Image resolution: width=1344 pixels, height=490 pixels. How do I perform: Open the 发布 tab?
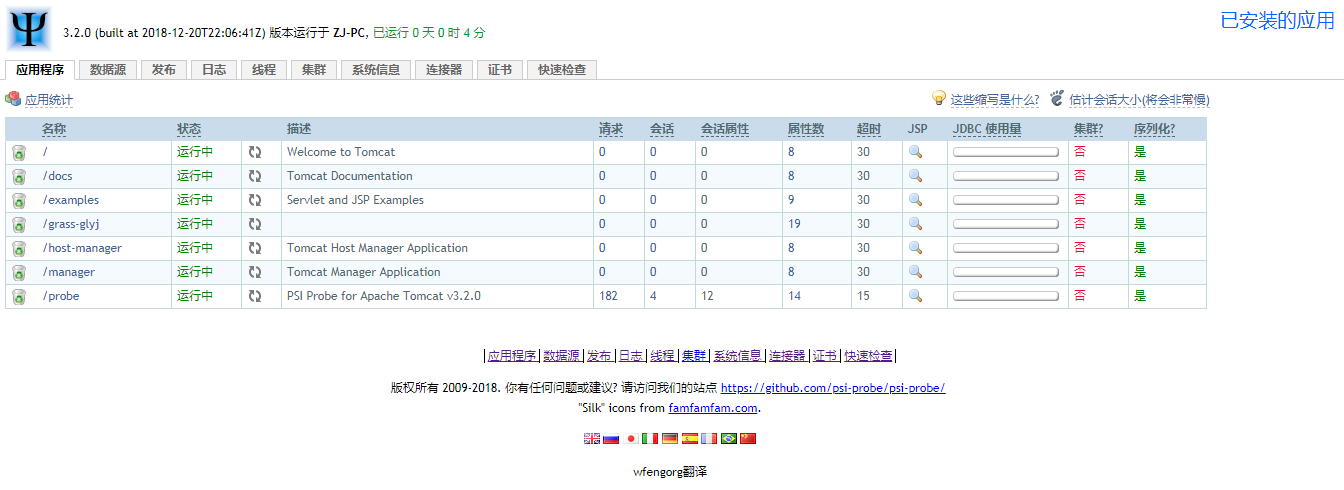pyautogui.click(x=164, y=70)
